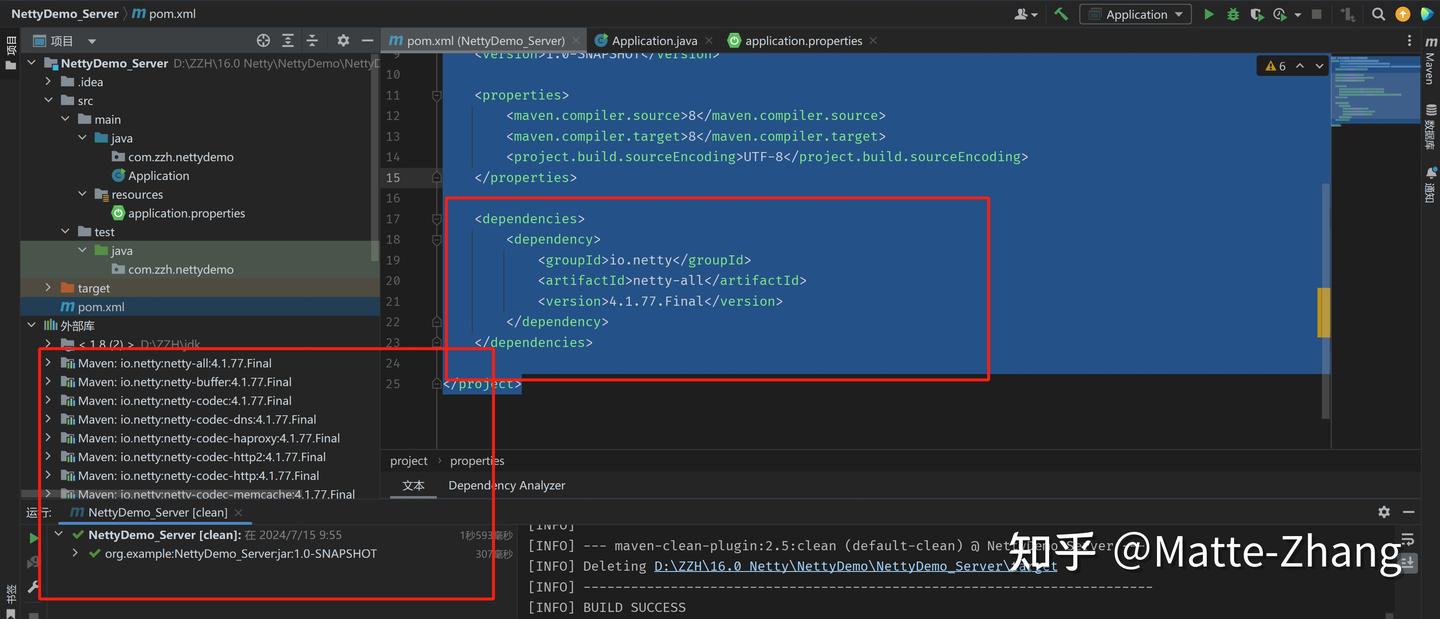Run the Application configuration with green play icon
Screen dimensions: 1440x619
click(x=1209, y=14)
